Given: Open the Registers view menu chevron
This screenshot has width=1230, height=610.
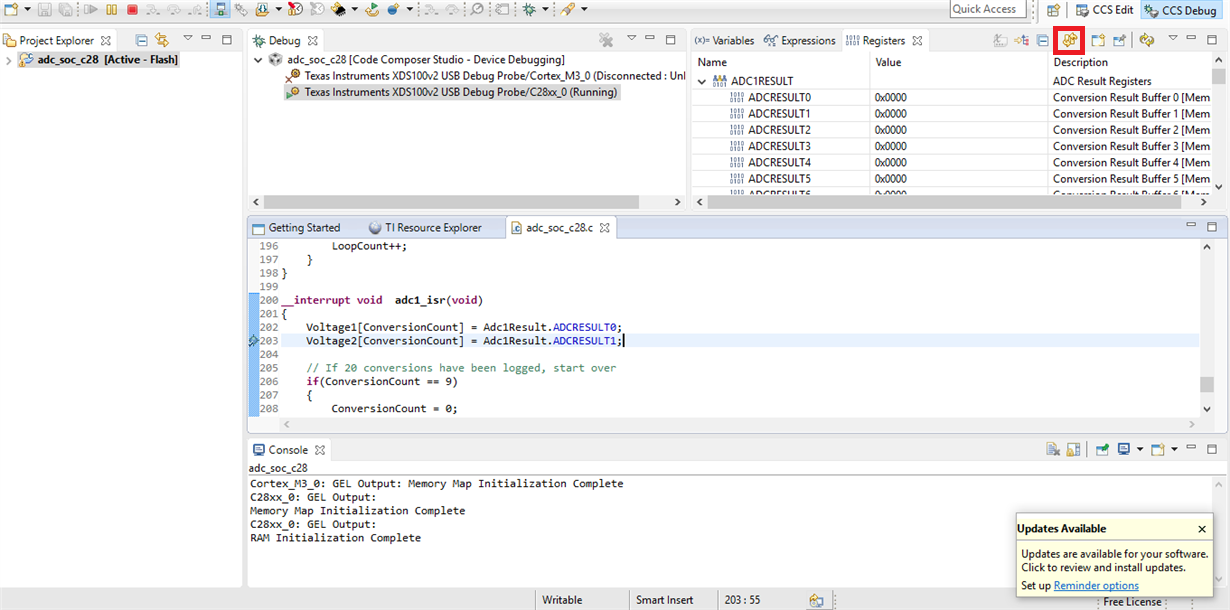Looking at the screenshot, I should [x=1172, y=40].
